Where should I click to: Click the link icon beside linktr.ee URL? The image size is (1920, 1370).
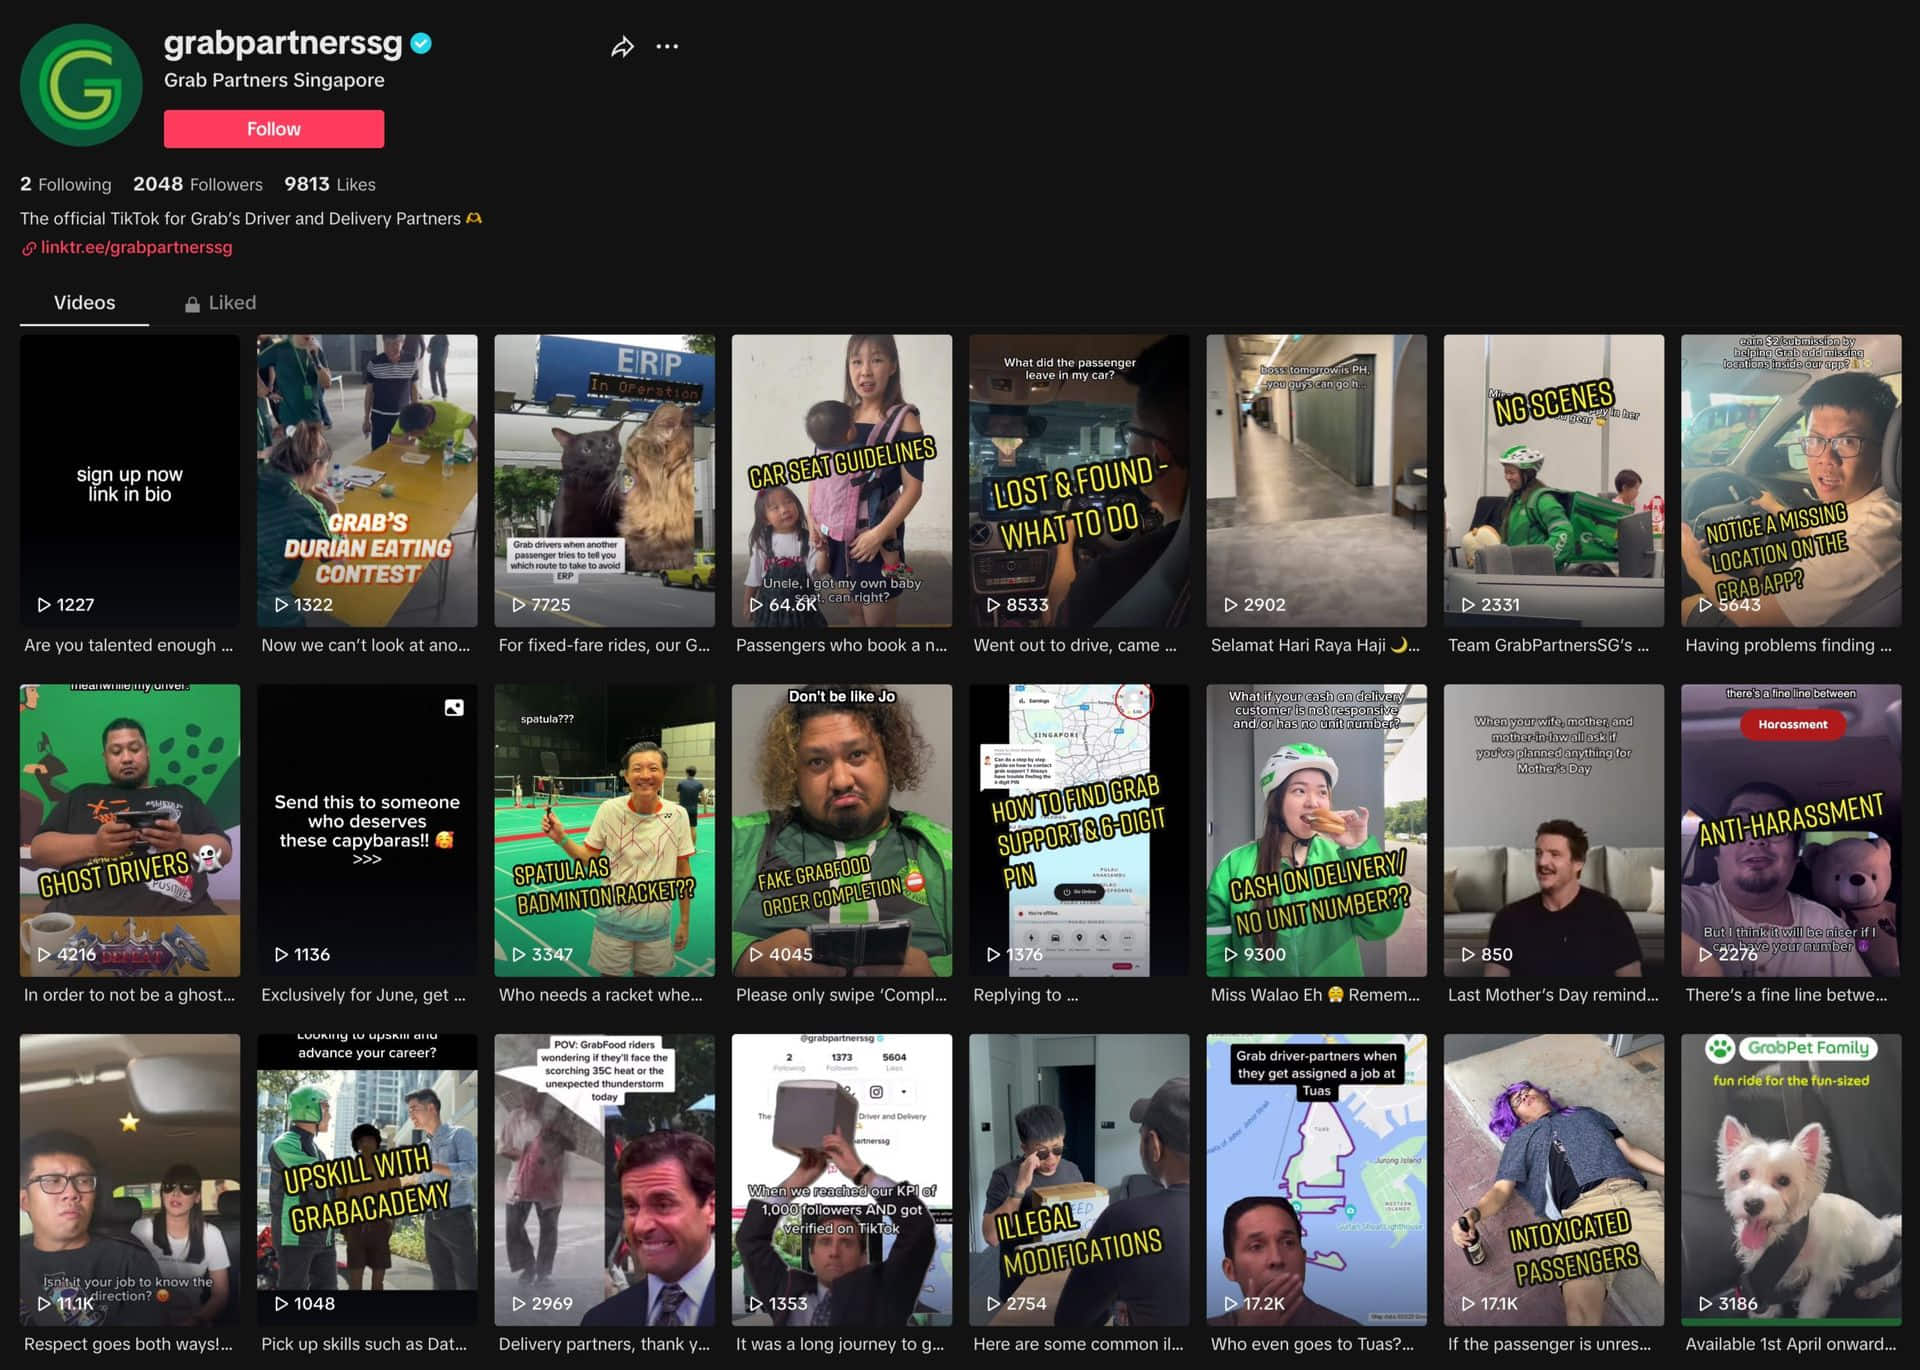pyautogui.click(x=29, y=248)
